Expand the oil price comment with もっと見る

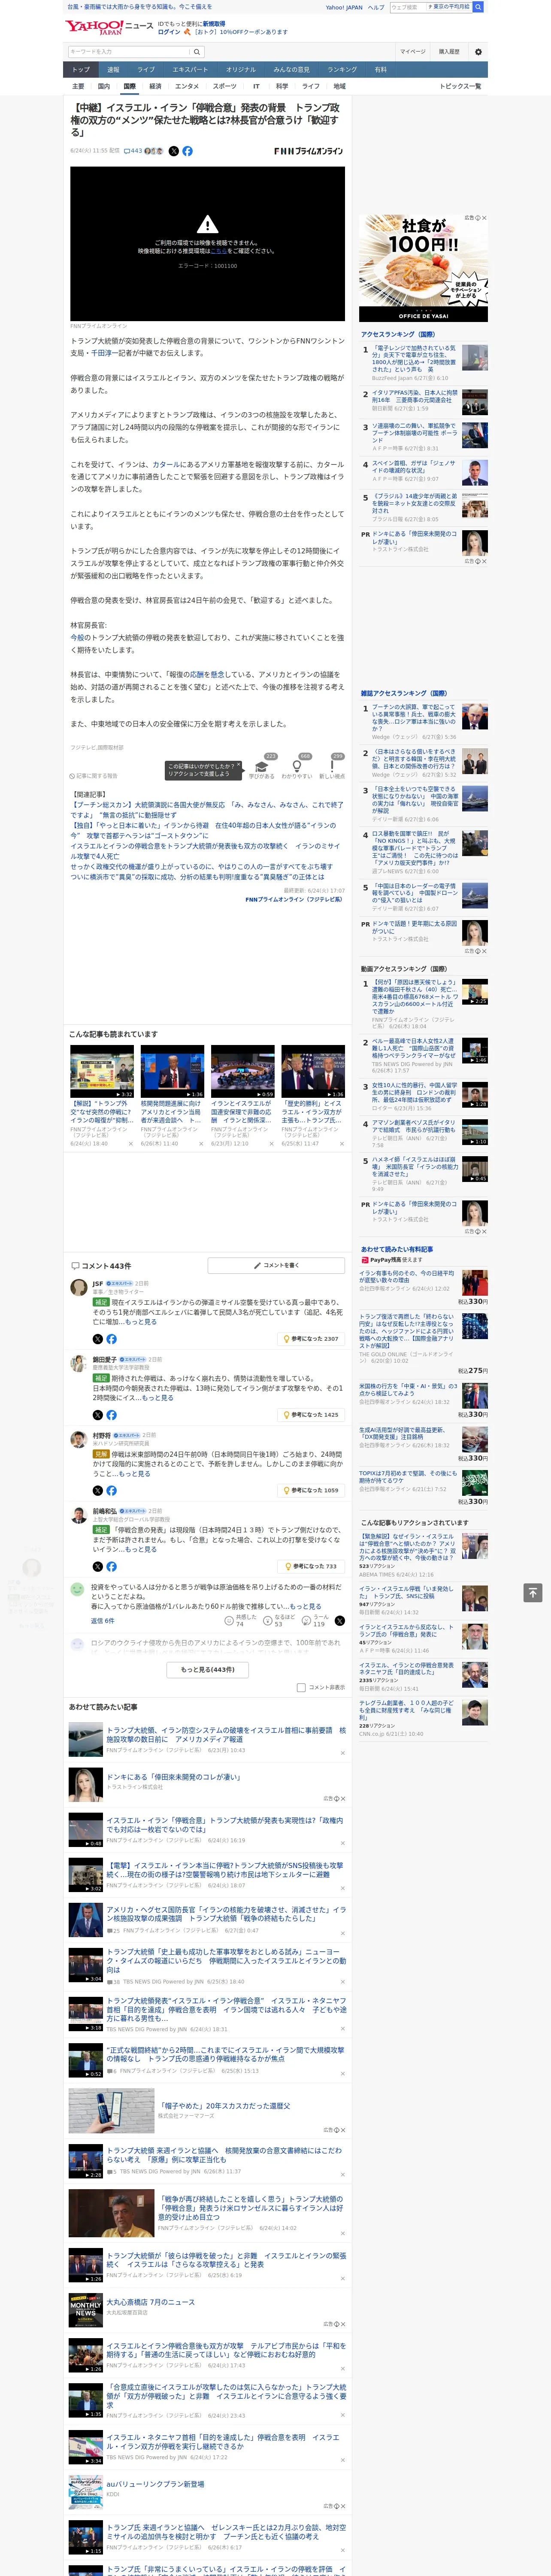point(306,1606)
